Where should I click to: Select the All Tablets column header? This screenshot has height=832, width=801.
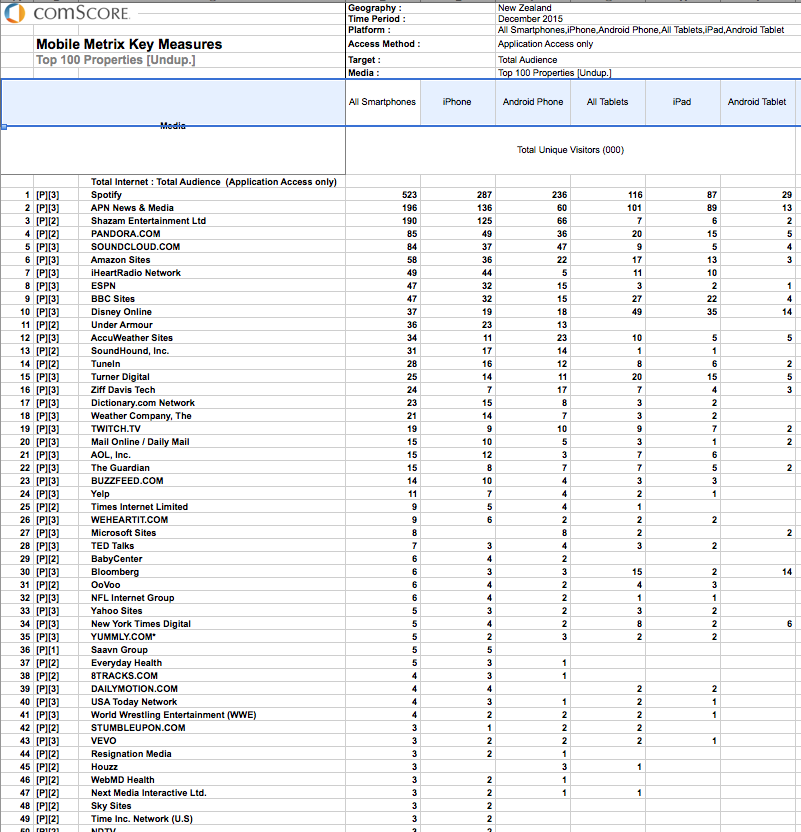608,102
